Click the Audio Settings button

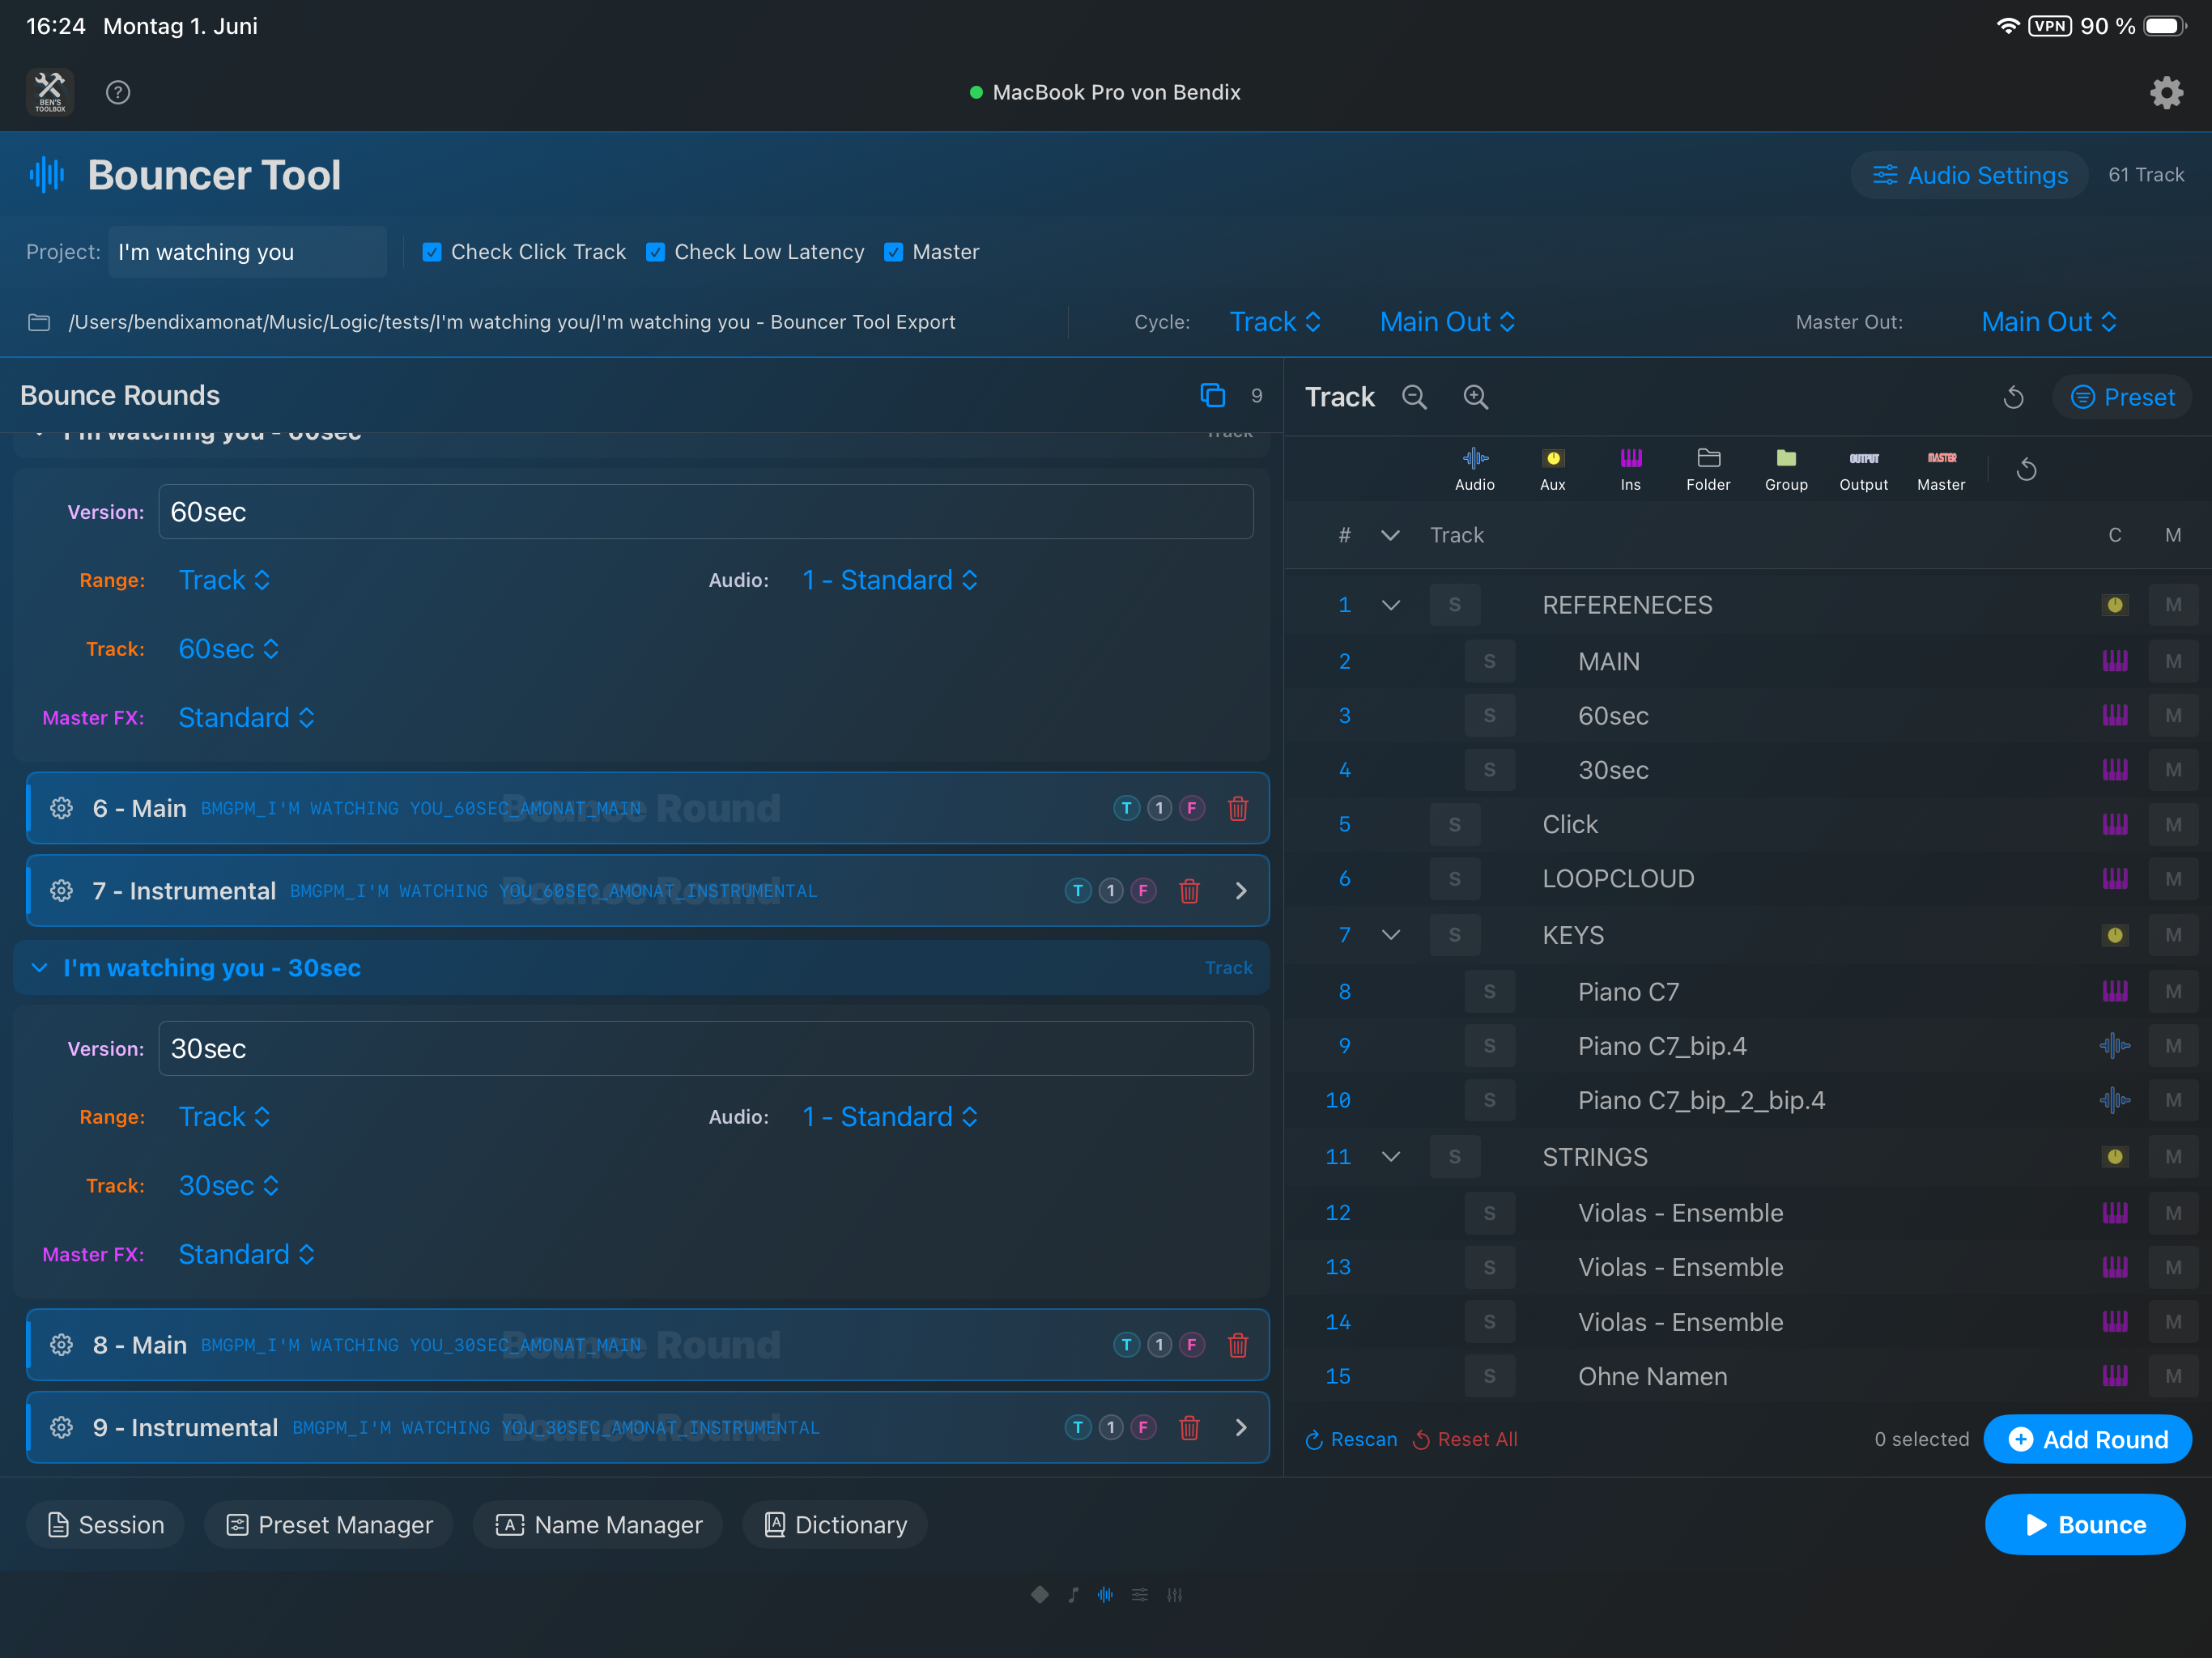click(1969, 175)
